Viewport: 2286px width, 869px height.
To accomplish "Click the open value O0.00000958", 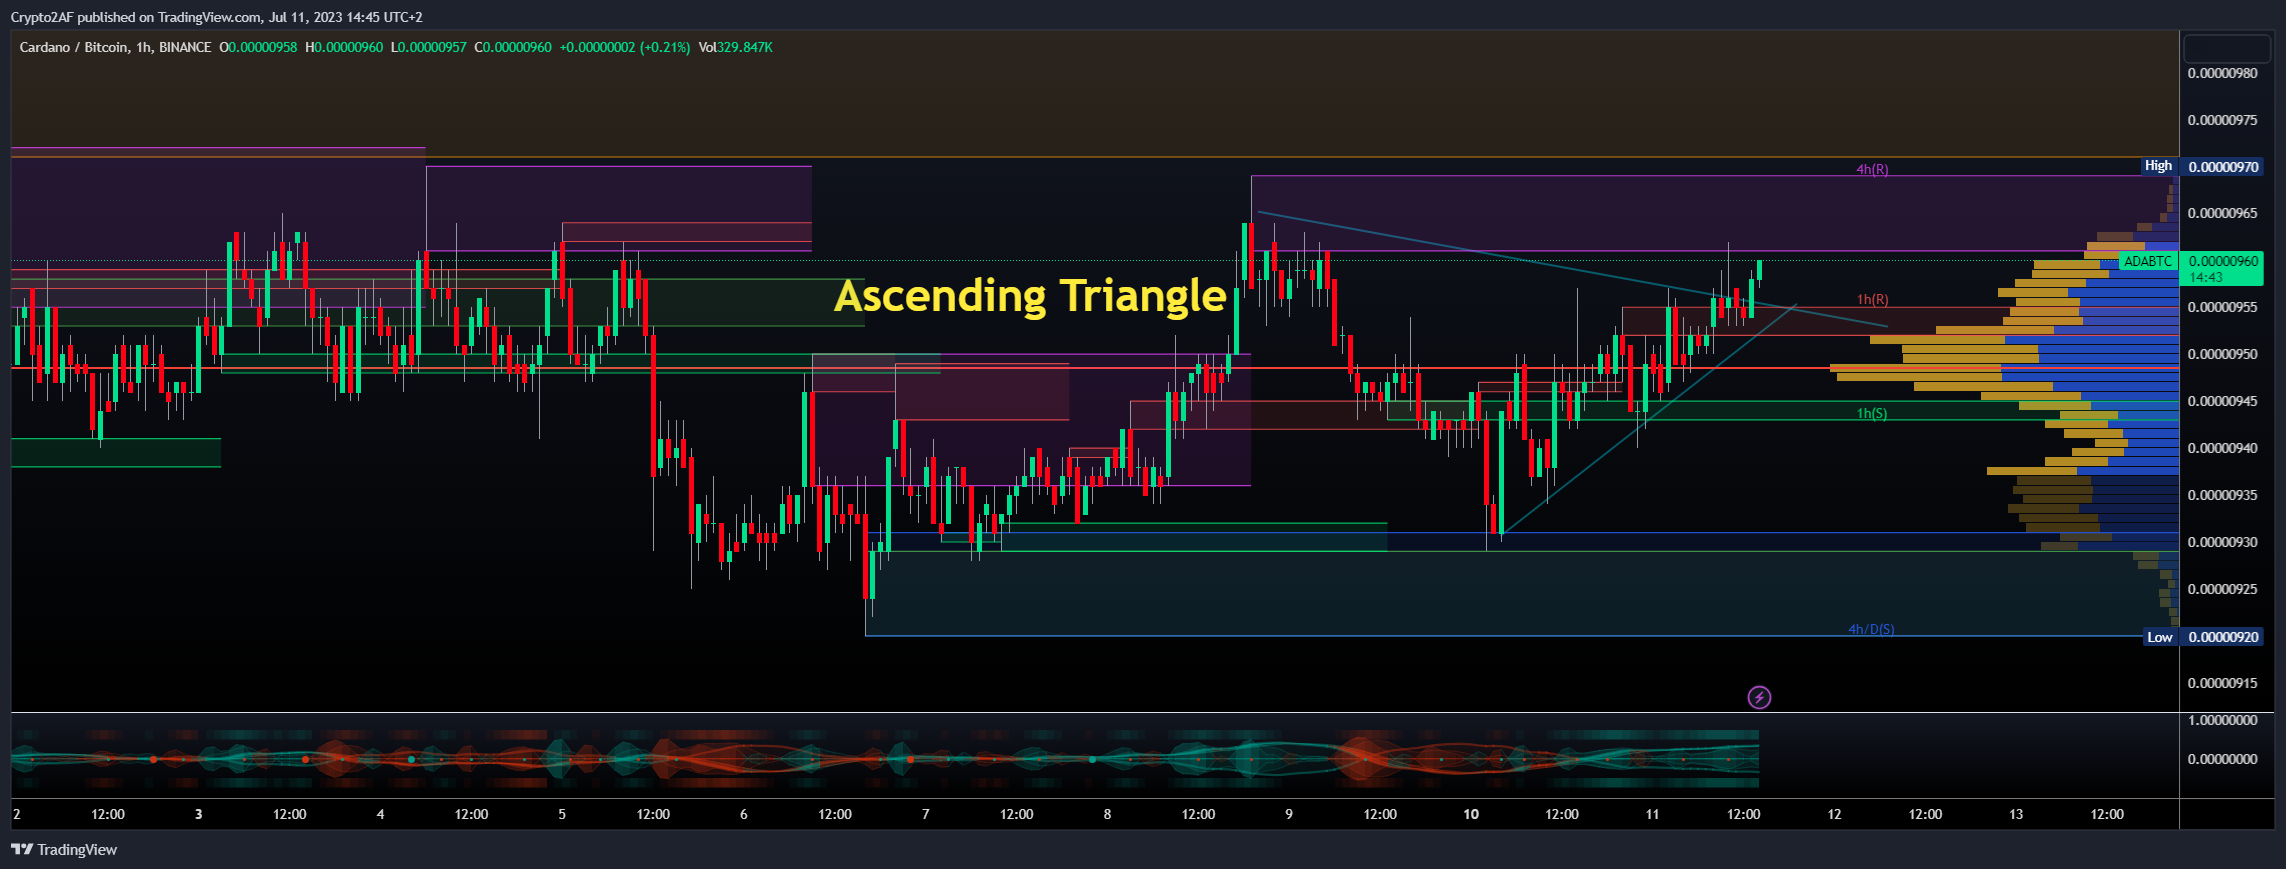I will coord(258,47).
